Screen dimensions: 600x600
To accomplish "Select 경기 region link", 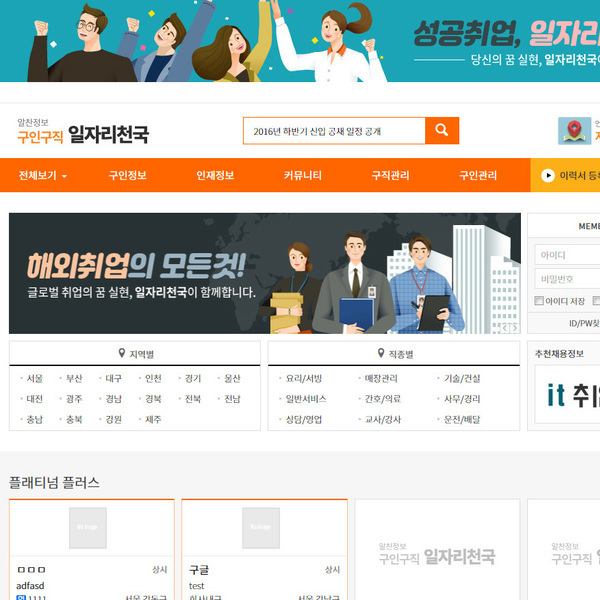I will pyautogui.click(x=193, y=378).
